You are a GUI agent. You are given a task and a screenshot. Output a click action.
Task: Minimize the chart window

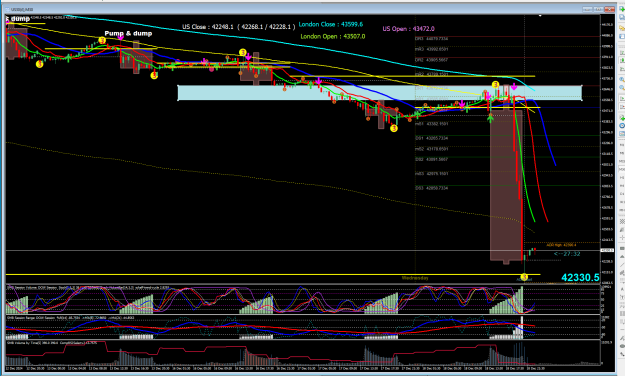(587, 9)
